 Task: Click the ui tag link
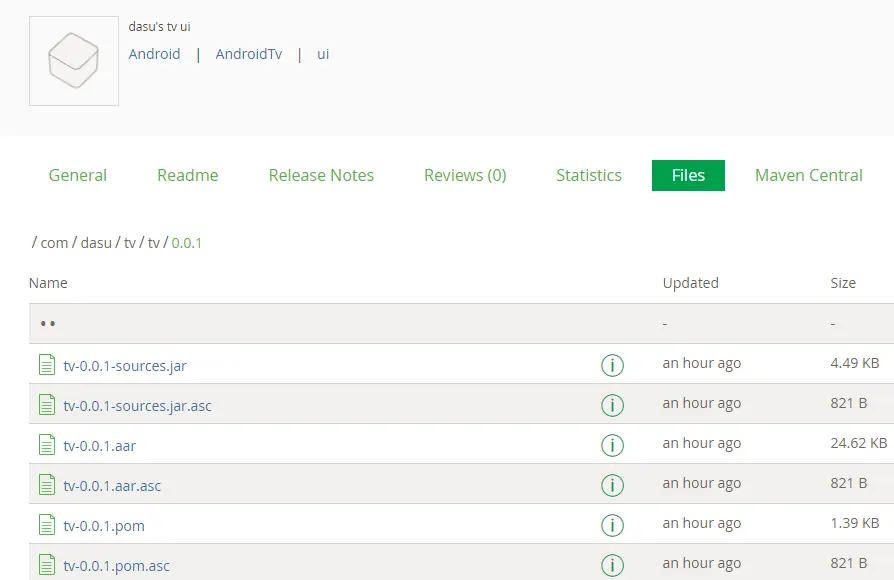coord(323,54)
